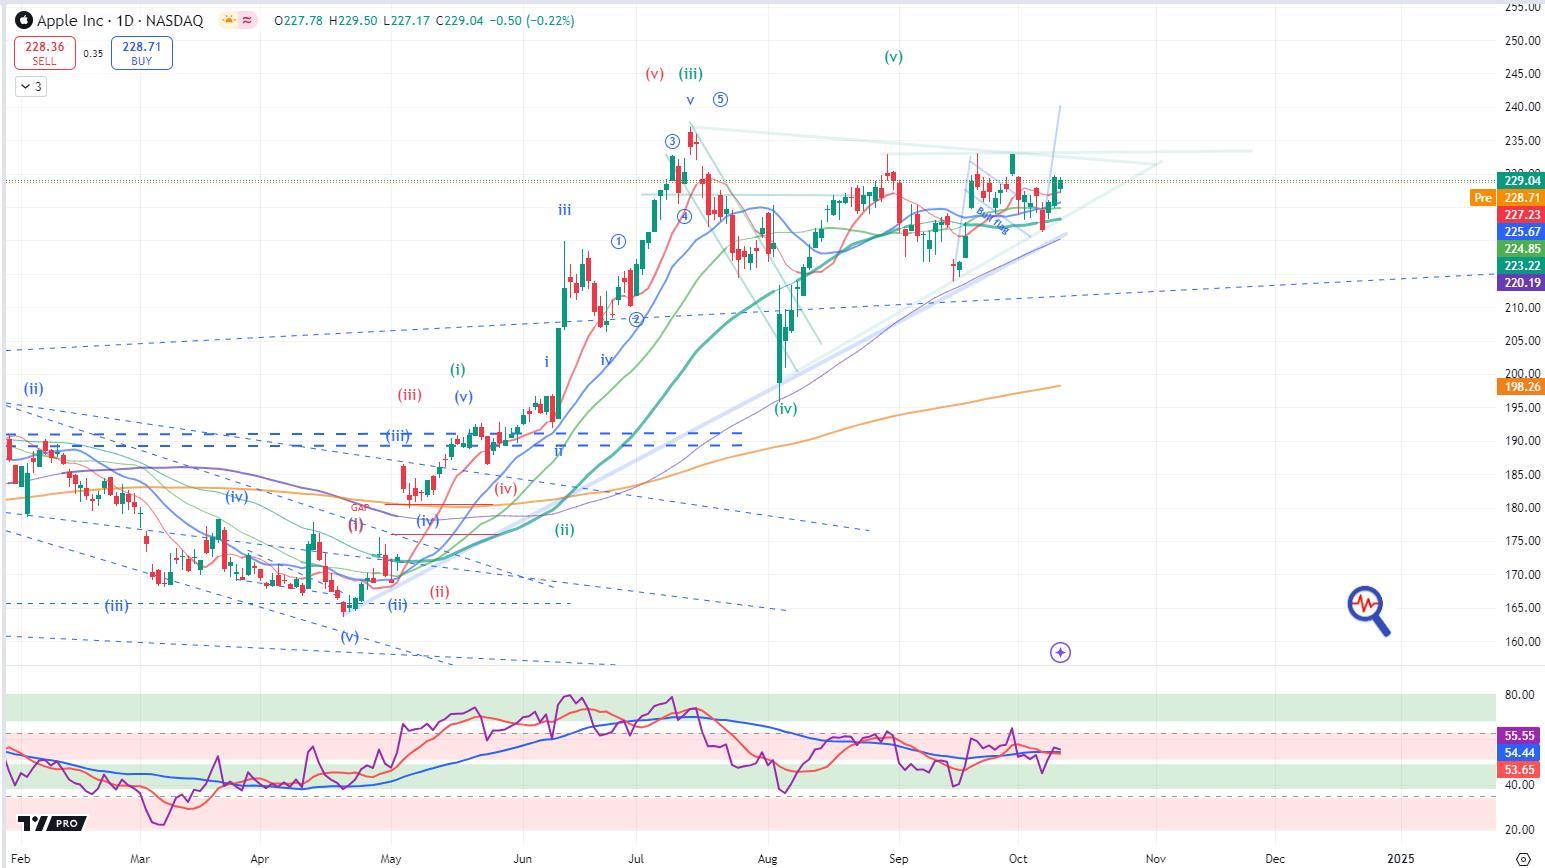Screen dimensions: 1545x868
Task: Click the O227.78 open value in legend
Action: tap(299, 20)
